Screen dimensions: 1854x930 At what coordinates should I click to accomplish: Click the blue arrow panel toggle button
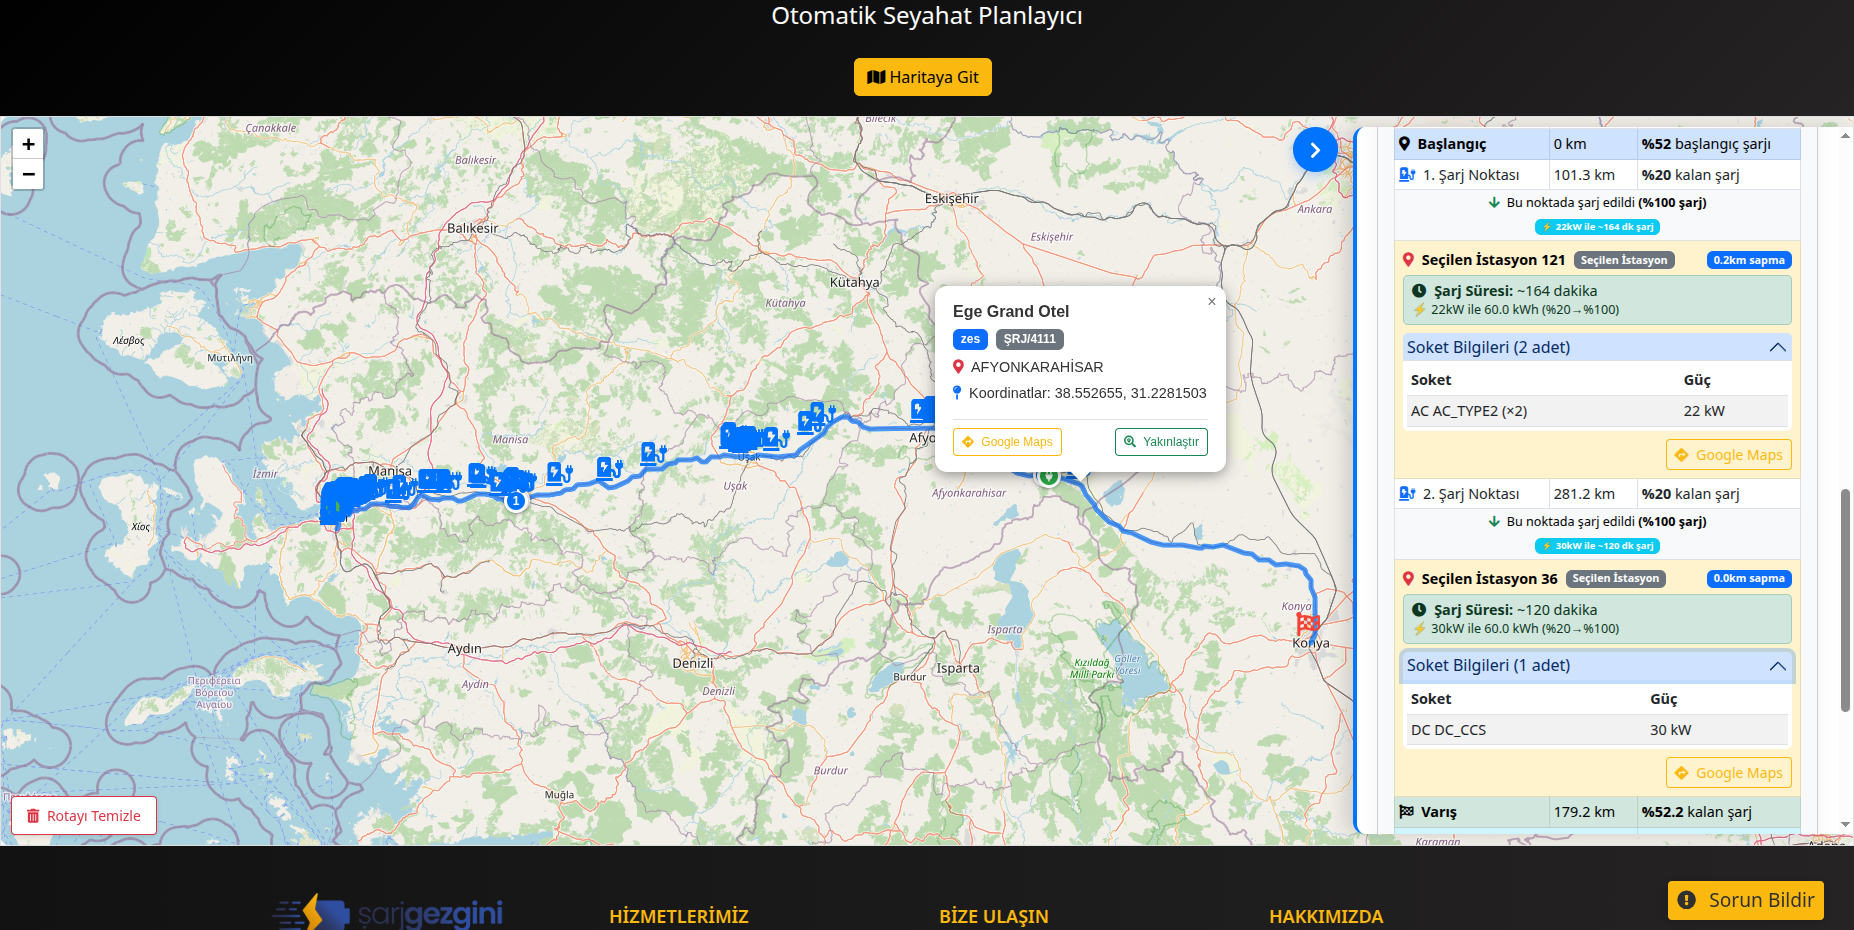[1314, 150]
